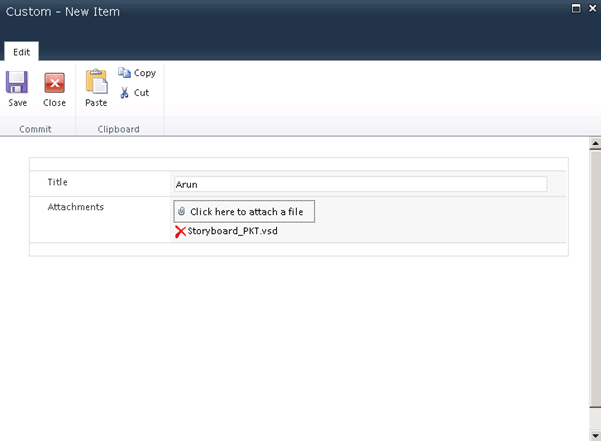Click the Clipboard group label
601x441 pixels.
click(118, 129)
